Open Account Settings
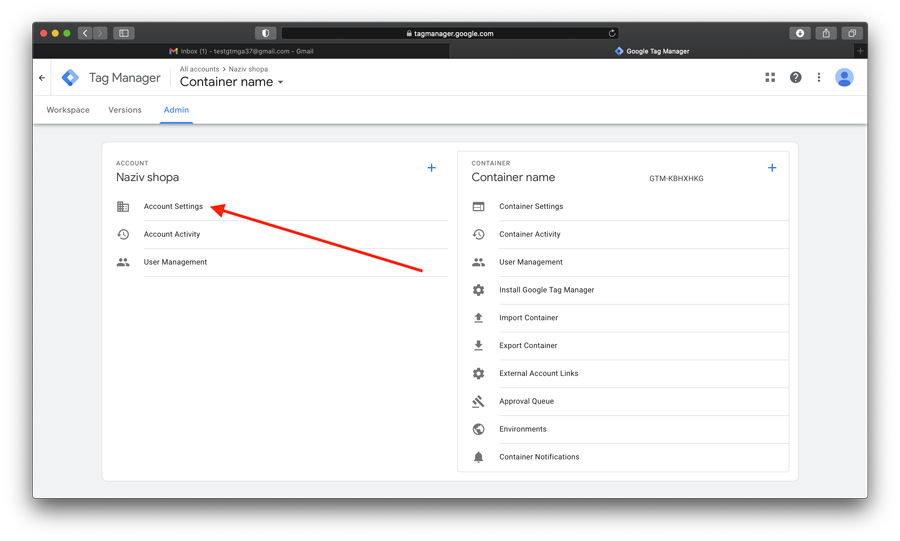900x541 pixels. click(173, 207)
